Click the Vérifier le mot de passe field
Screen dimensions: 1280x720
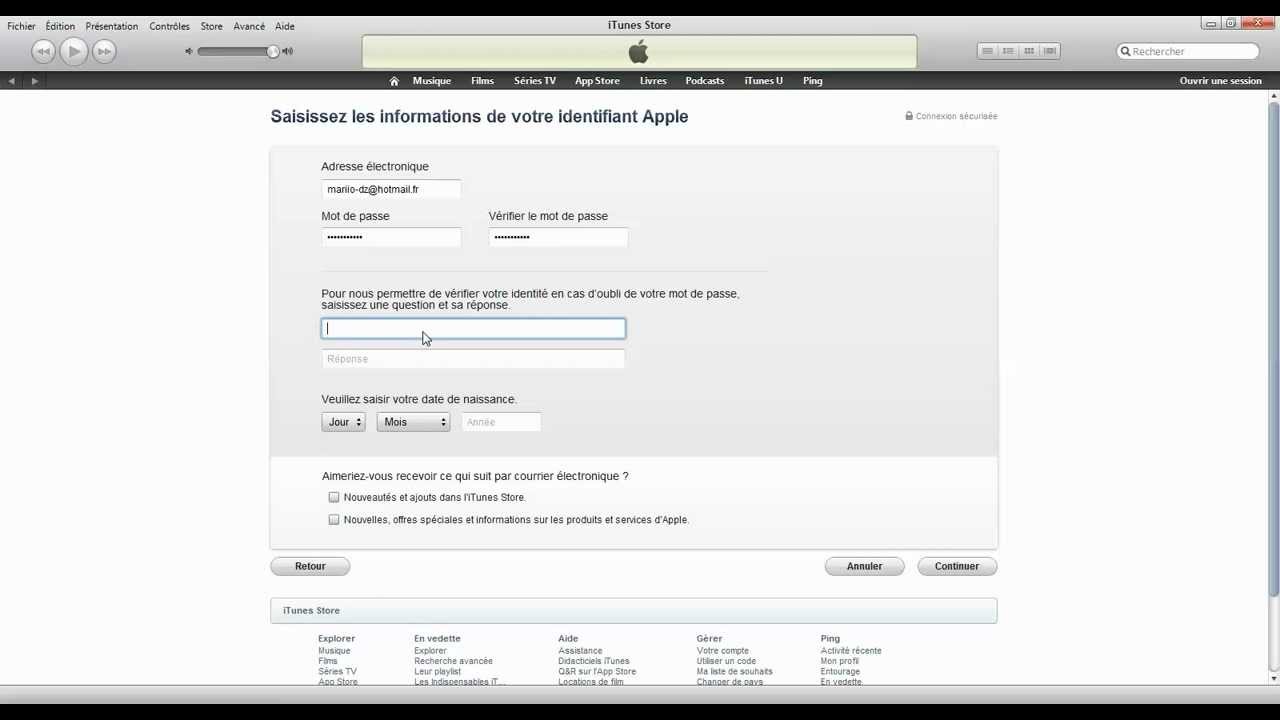(558, 237)
